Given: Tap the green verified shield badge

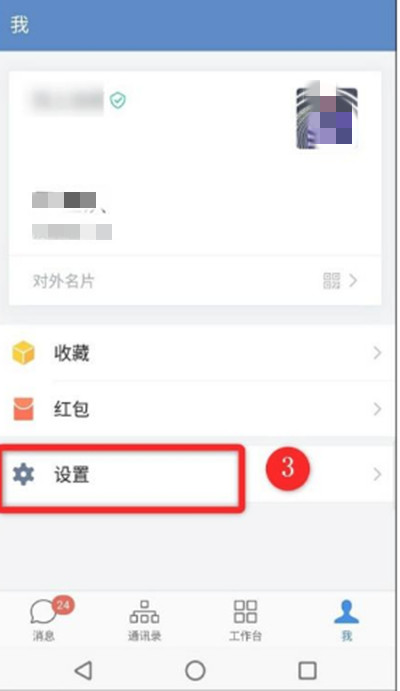Looking at the screenshot, I should click(118, 100).
